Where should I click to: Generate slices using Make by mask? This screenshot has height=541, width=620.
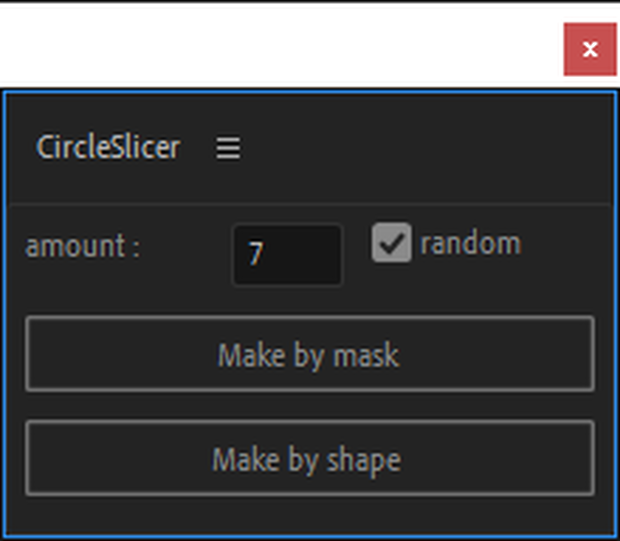pos(310,354)
